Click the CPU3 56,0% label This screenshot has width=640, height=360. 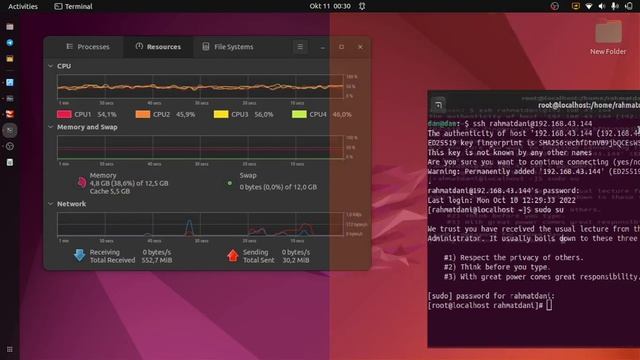(x=252, y=114)
